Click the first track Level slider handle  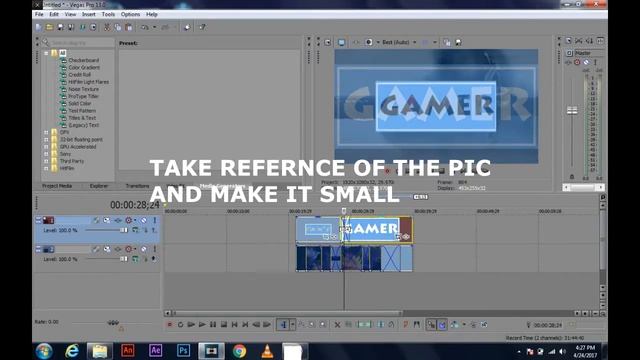coord(124,231)
